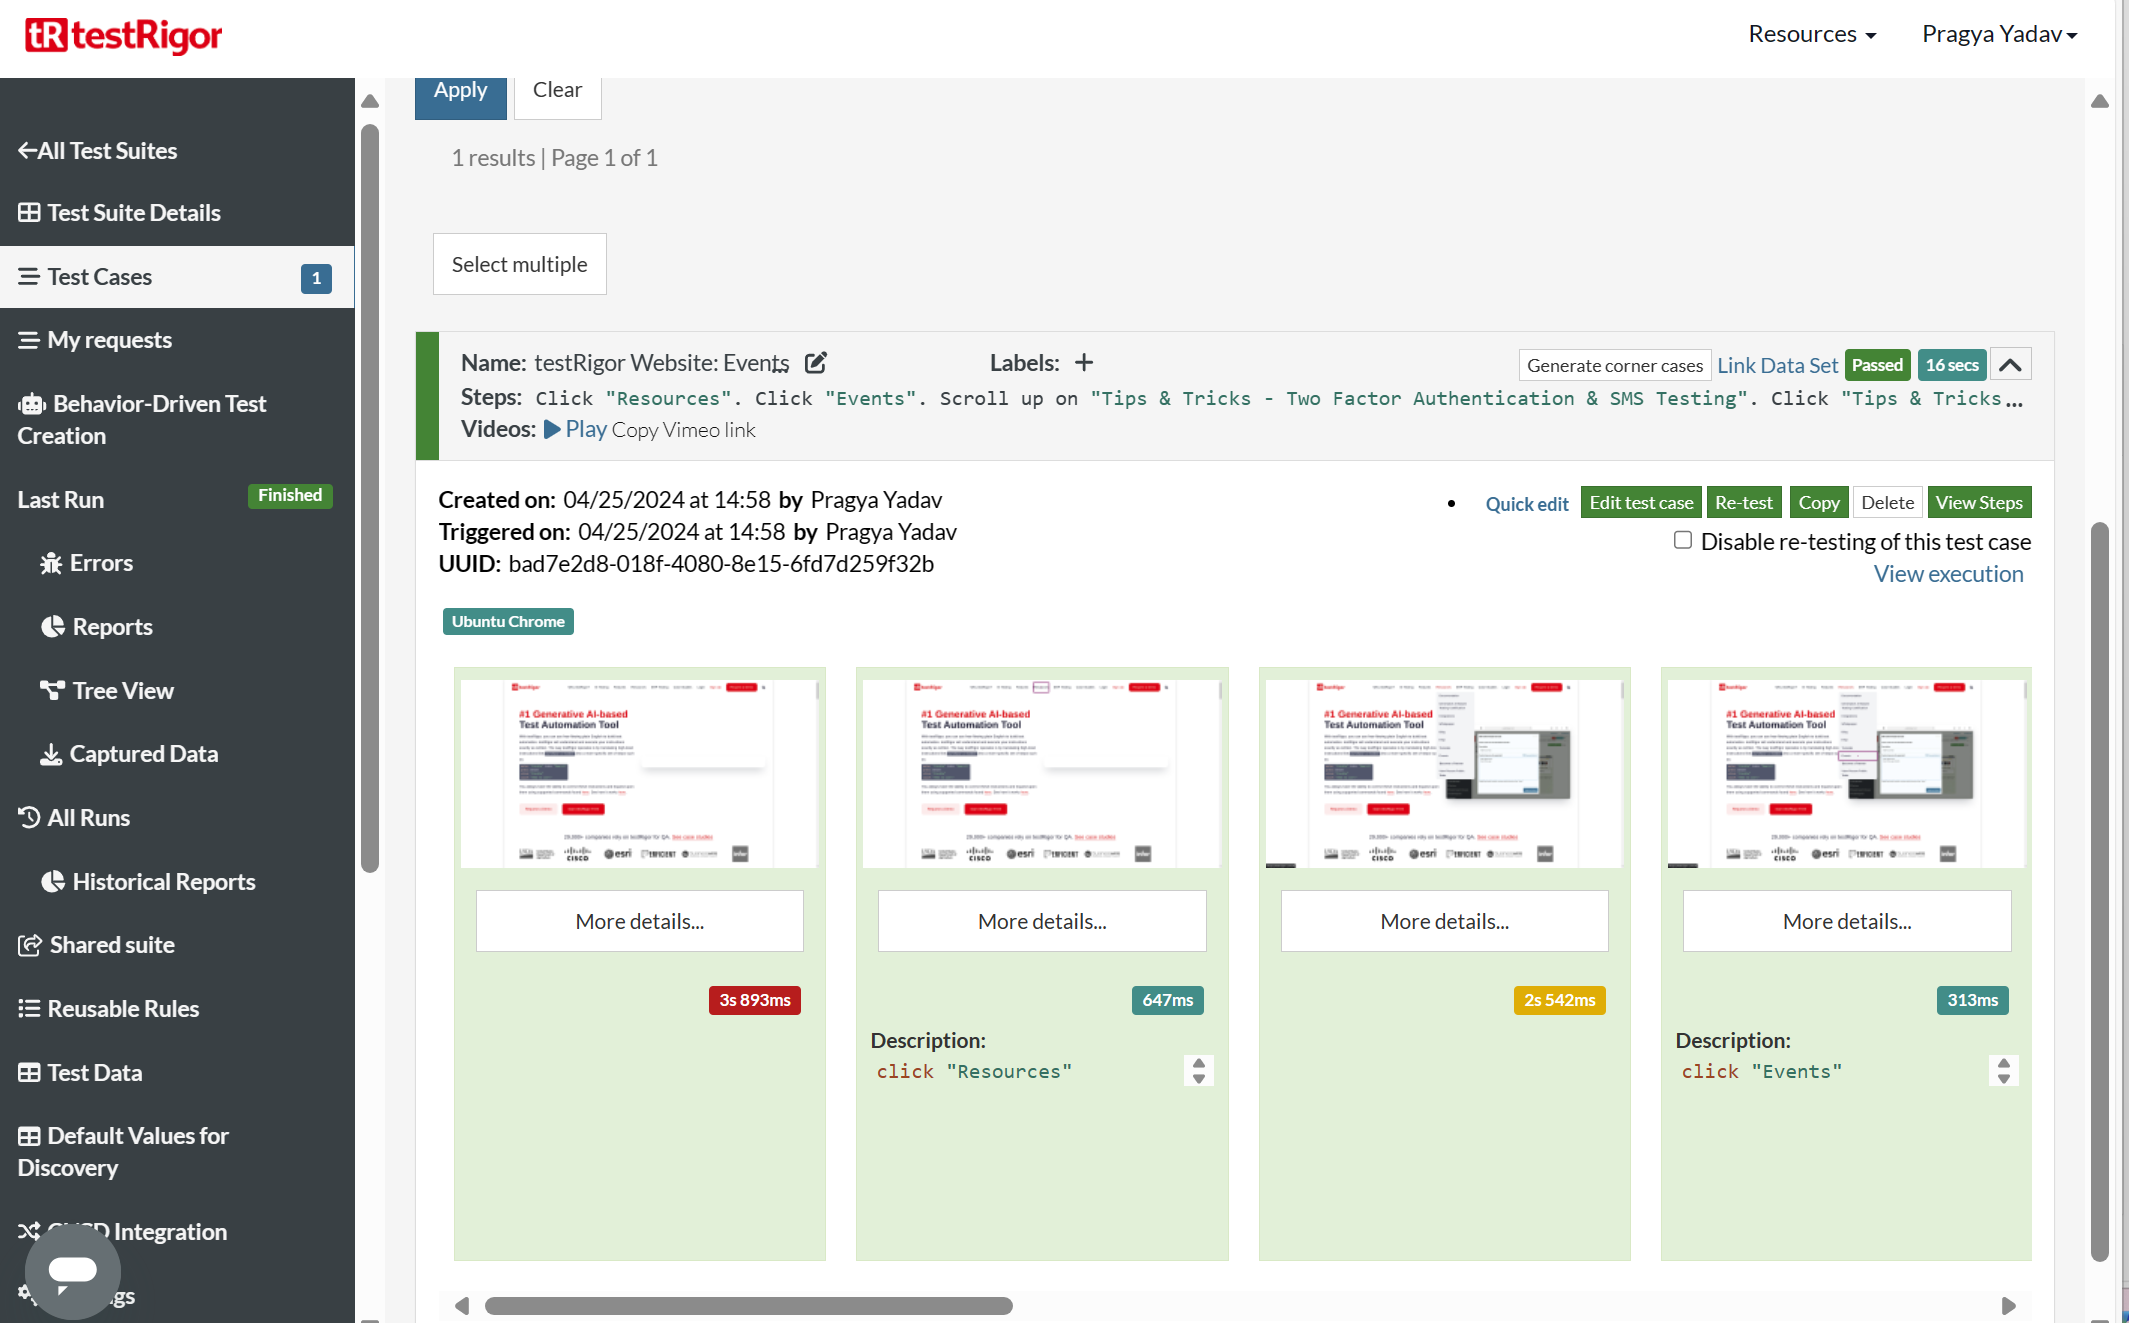The height and width of the screenshot is (1323, 2129).
Task: Open the Resources dropdown menu
Action: pyautogui.click(x=1811, y=34)
